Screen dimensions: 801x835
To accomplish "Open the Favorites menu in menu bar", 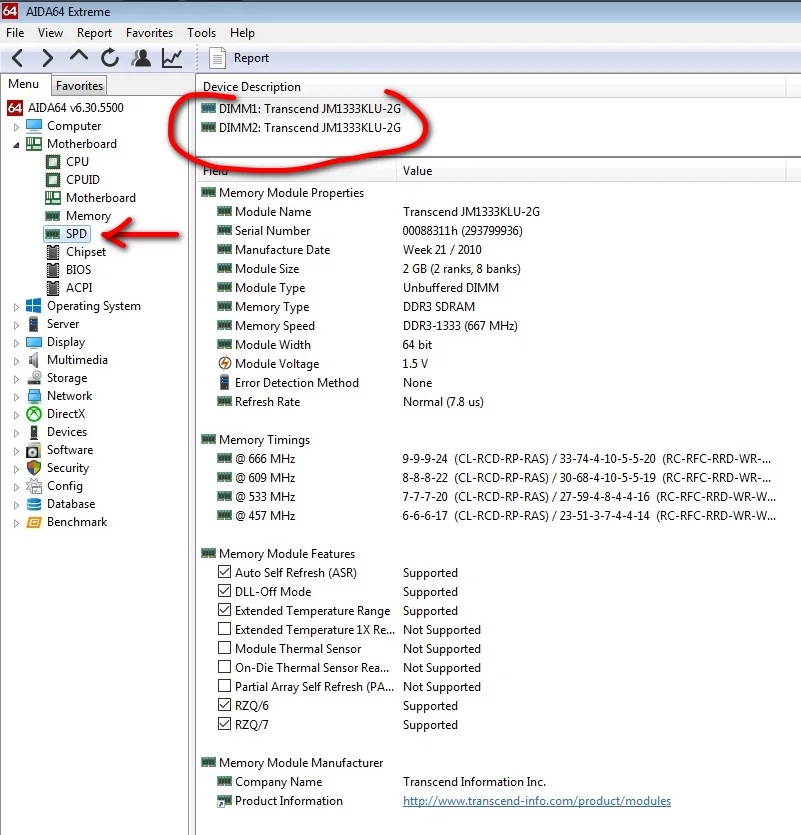I will point(149,33).
